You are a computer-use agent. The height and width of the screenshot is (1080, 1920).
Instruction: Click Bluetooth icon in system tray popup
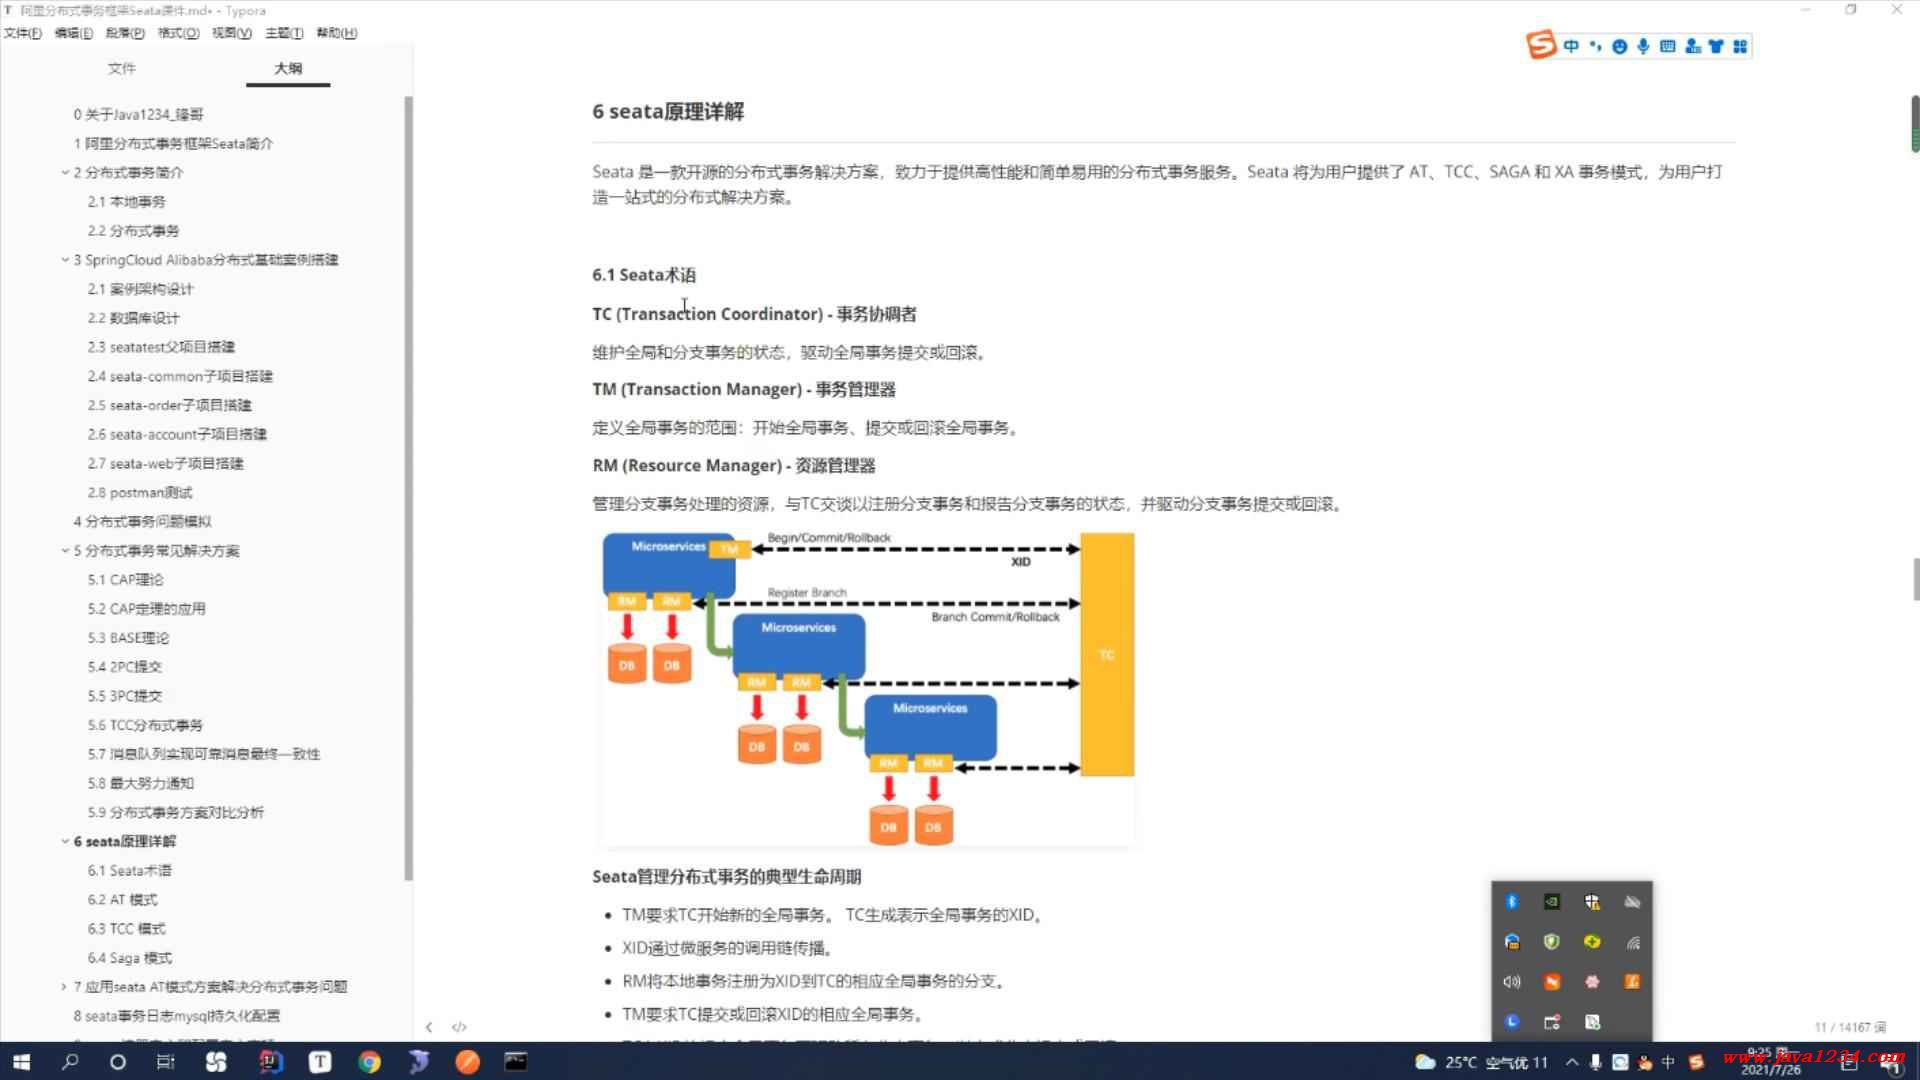click(x=1512, y=902)
